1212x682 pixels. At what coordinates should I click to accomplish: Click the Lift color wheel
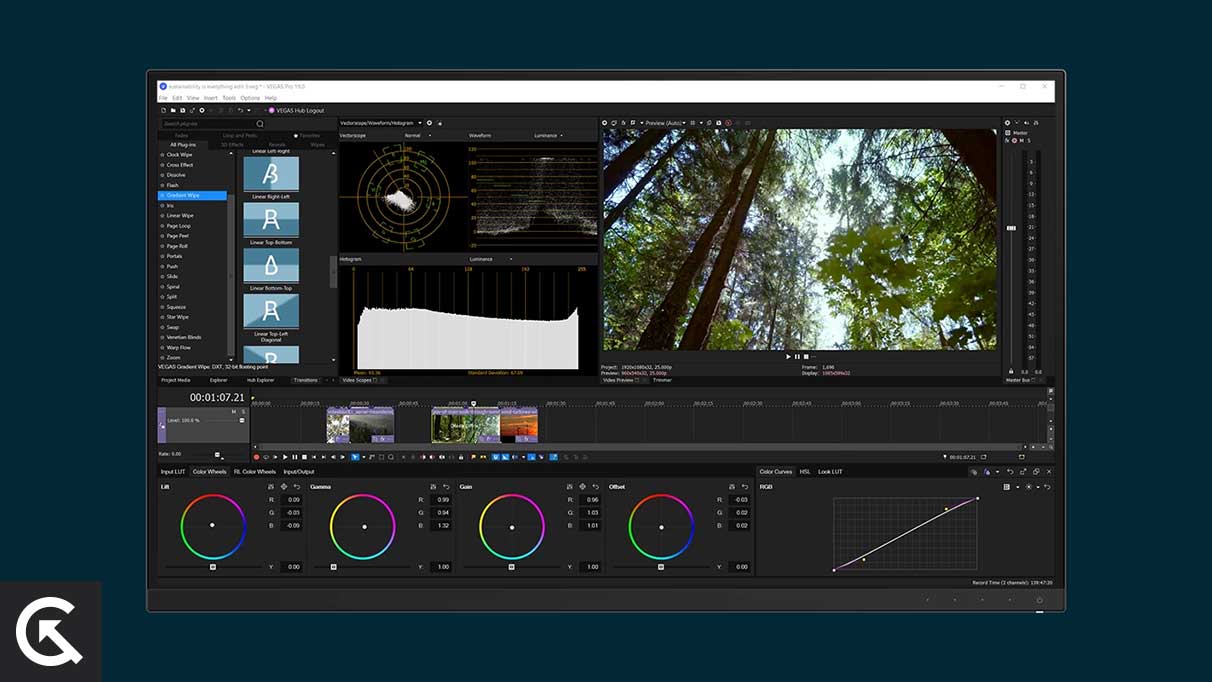[x=213, y=526]
